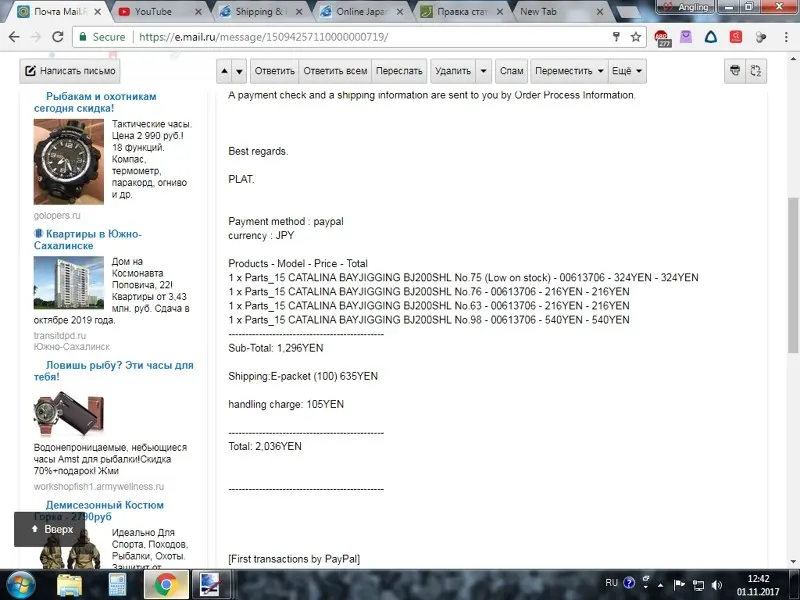Open the Windows Start menu
The width and height of the screenshot is (800, 600).
point(20,585)
